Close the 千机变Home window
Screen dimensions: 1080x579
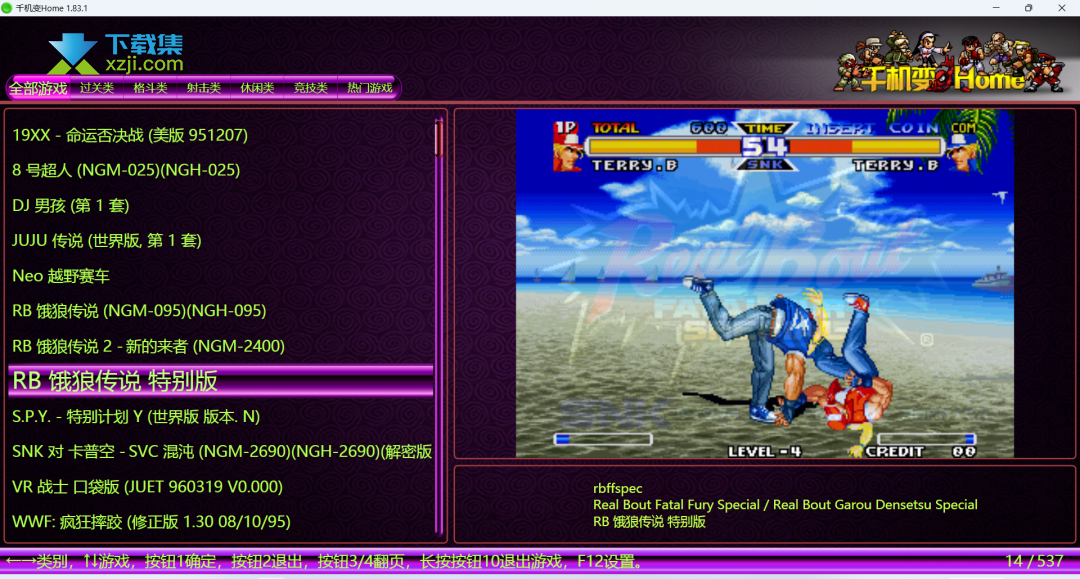1061,8
